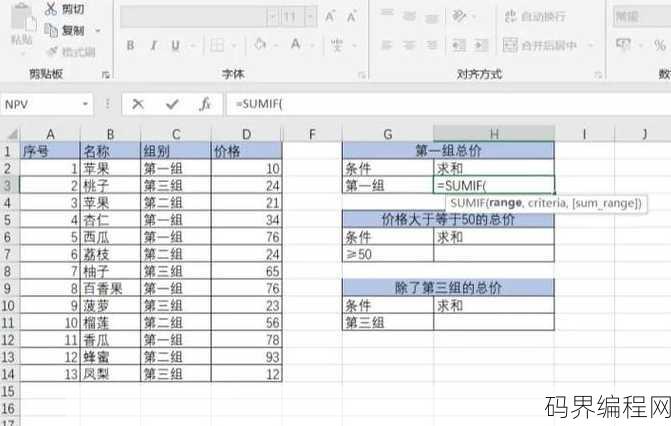671x426 pixels.
Task: Click SUMIF link in formula tooltip
Action: point(468,203)
